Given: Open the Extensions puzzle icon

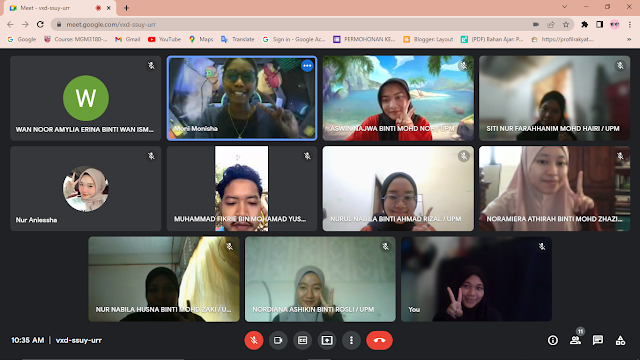Looking at the screenshot, I should click(x=584, y=24).
